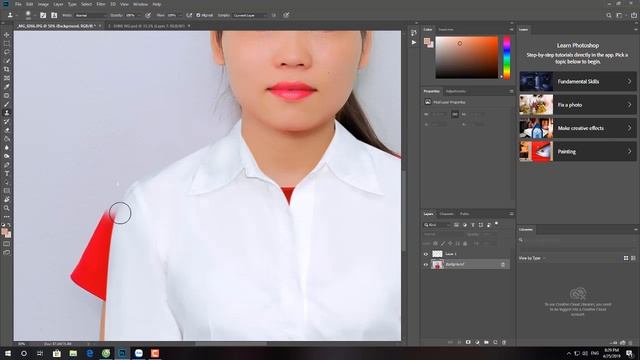Toggle pressure for size button
Viewport: 640px width, 360px height.
[x=286, y=15]
